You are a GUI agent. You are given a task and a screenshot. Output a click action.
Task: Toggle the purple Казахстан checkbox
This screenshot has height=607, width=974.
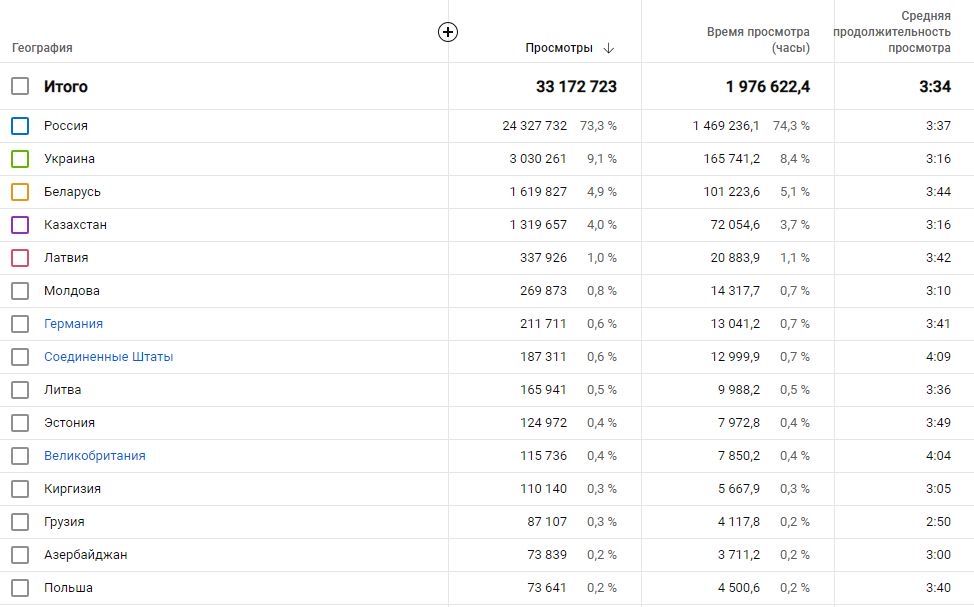20,225
